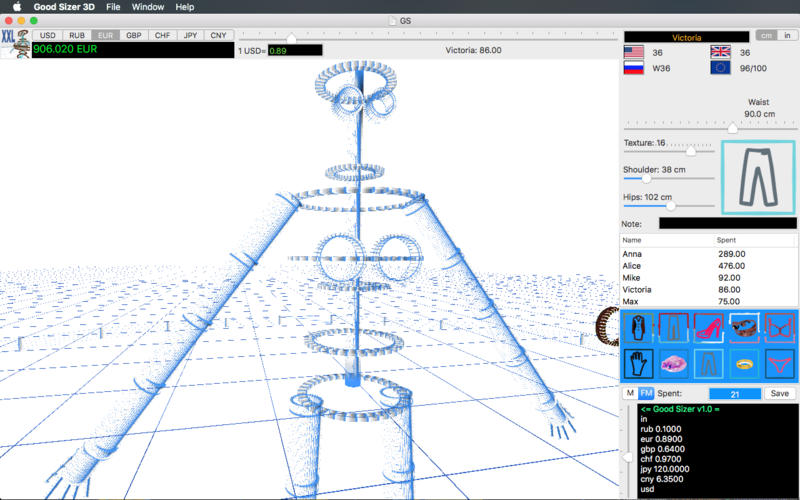This screenshot has height=500, width=800.
Task: Select the Anna row in the list
Action: click(708, 254)
